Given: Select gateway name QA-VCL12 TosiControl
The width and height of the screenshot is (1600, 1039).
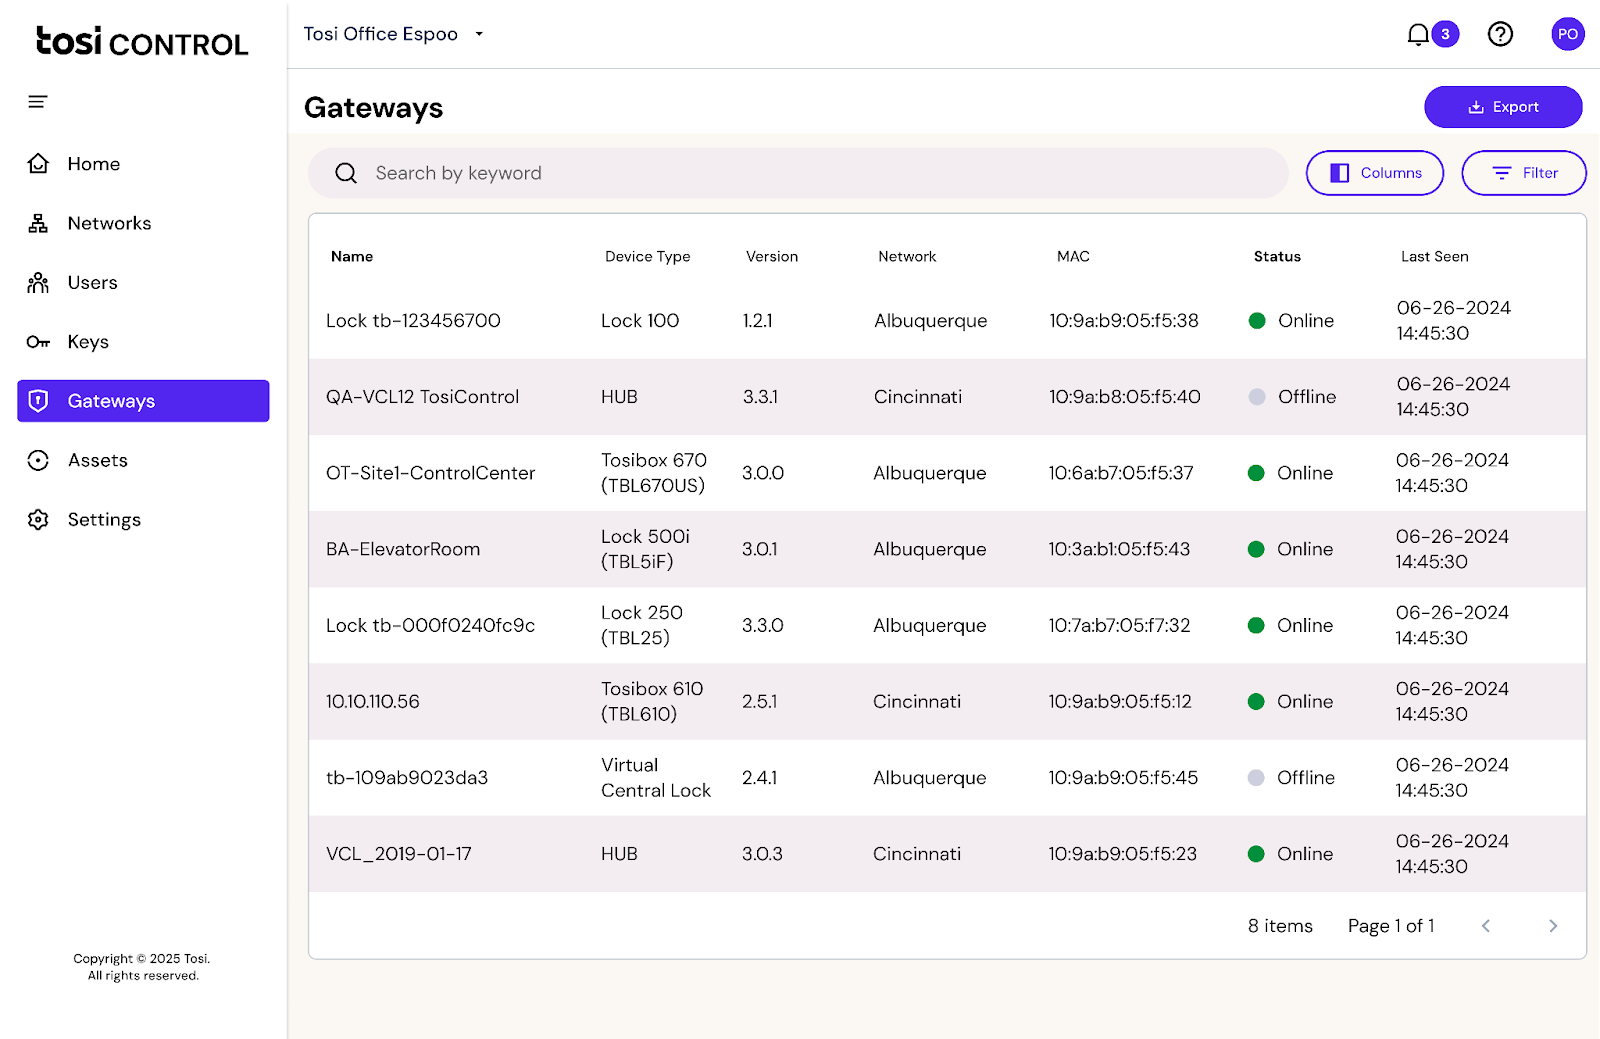Looking at the screenshot, I should click(x=422, y=397).
